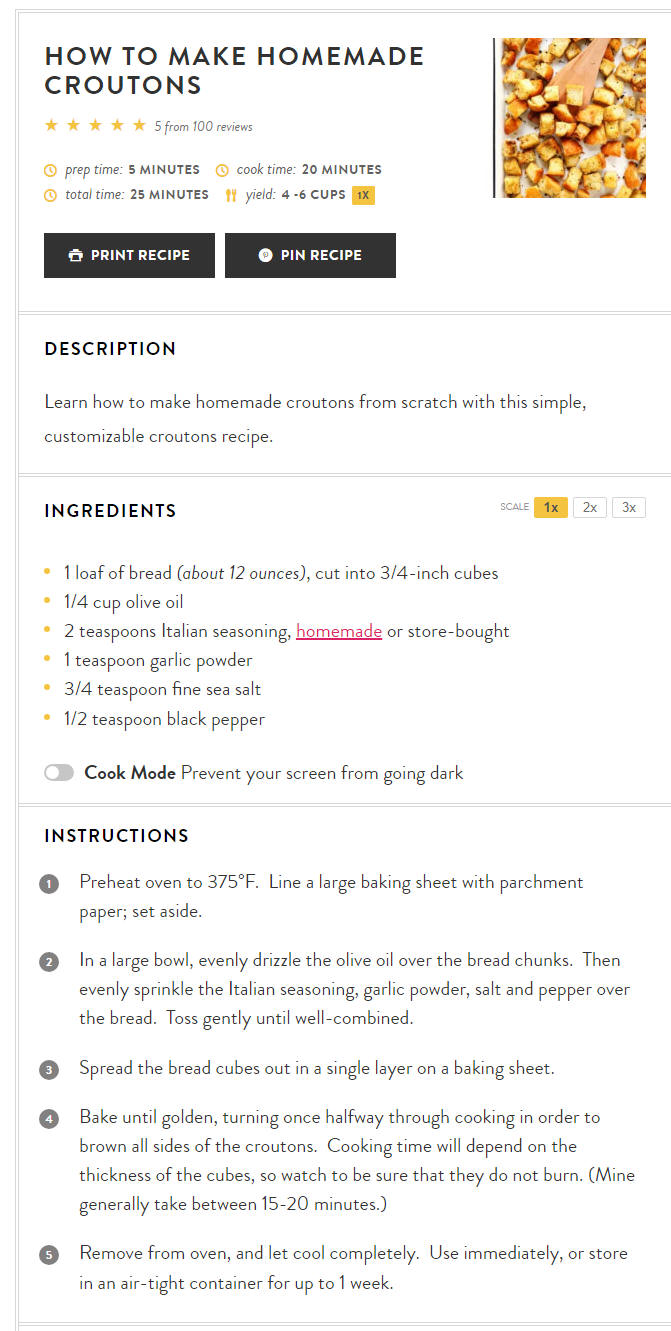Click the first rating star
The height and width of the screenshot is (1331, 671).
point(51,125)
